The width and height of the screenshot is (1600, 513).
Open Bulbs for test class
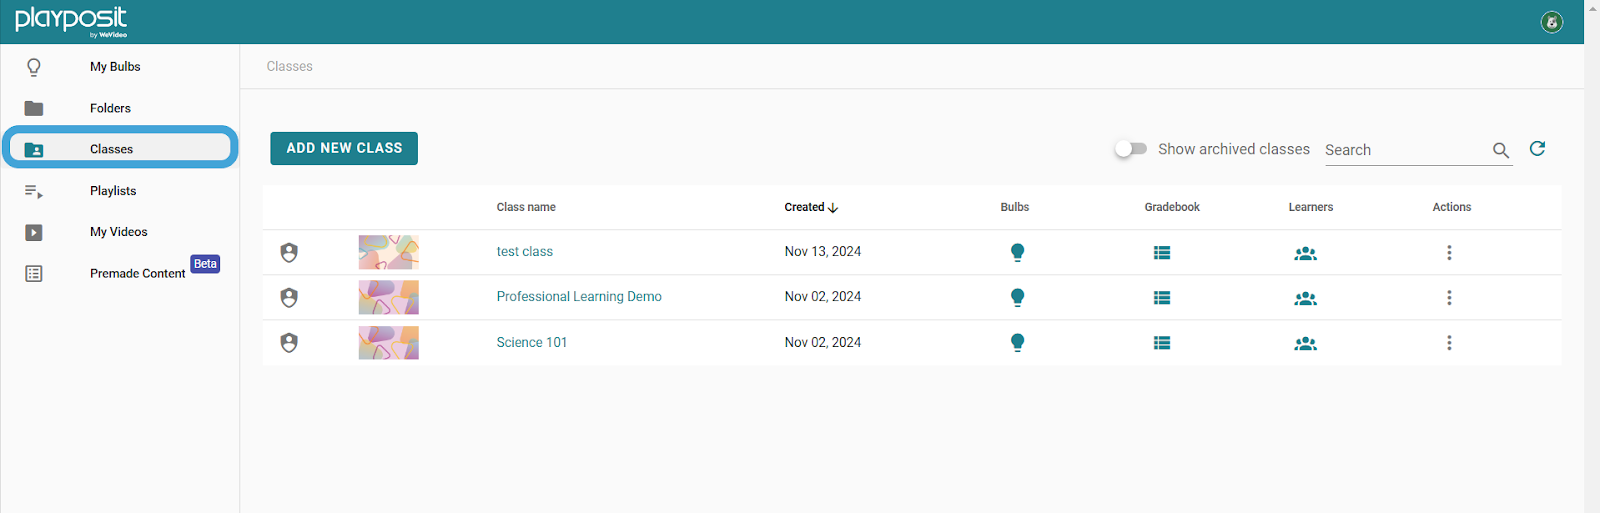pos(1017,252)
